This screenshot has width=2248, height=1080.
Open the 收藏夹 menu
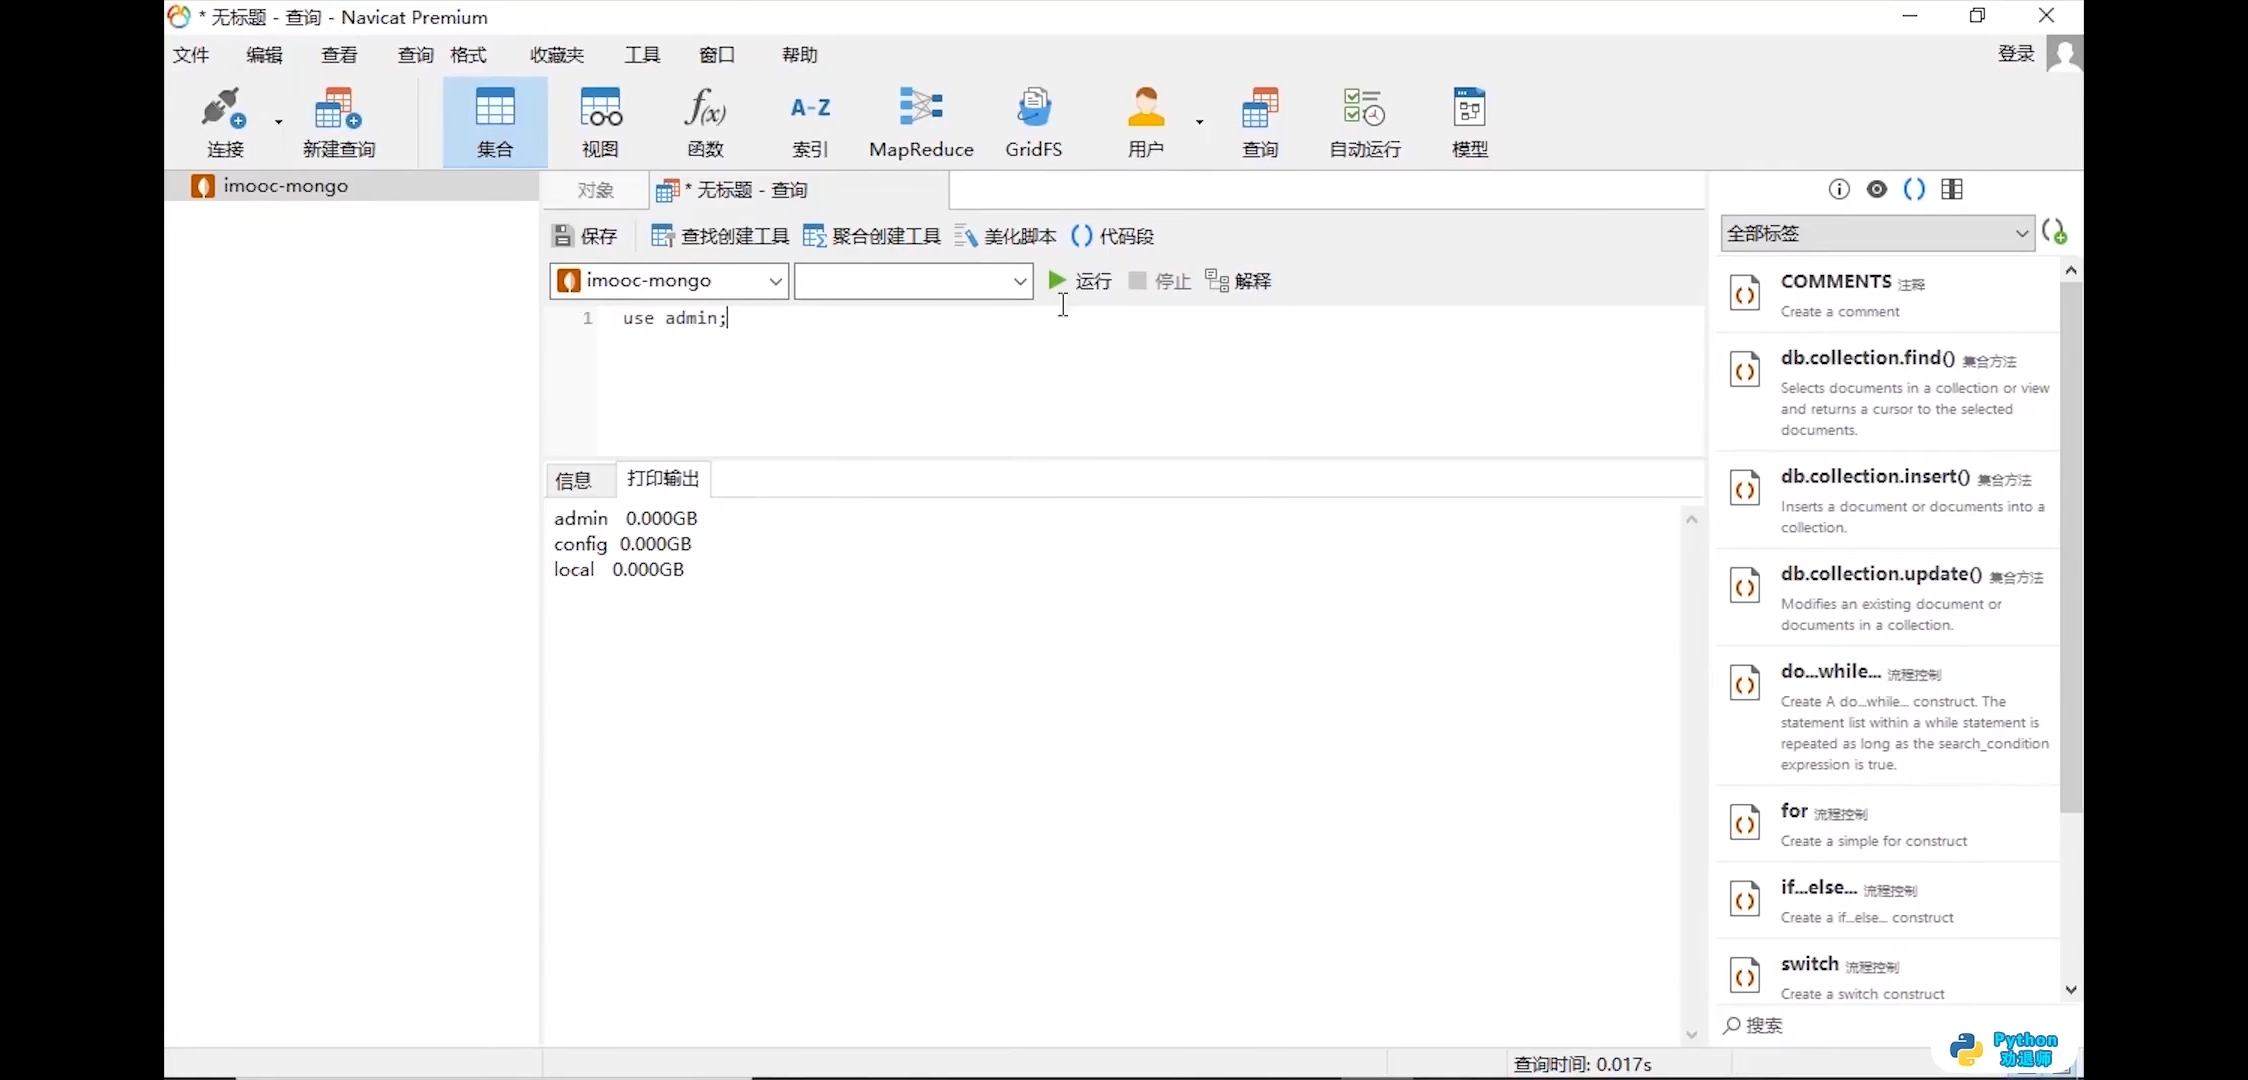click(556, 55)
